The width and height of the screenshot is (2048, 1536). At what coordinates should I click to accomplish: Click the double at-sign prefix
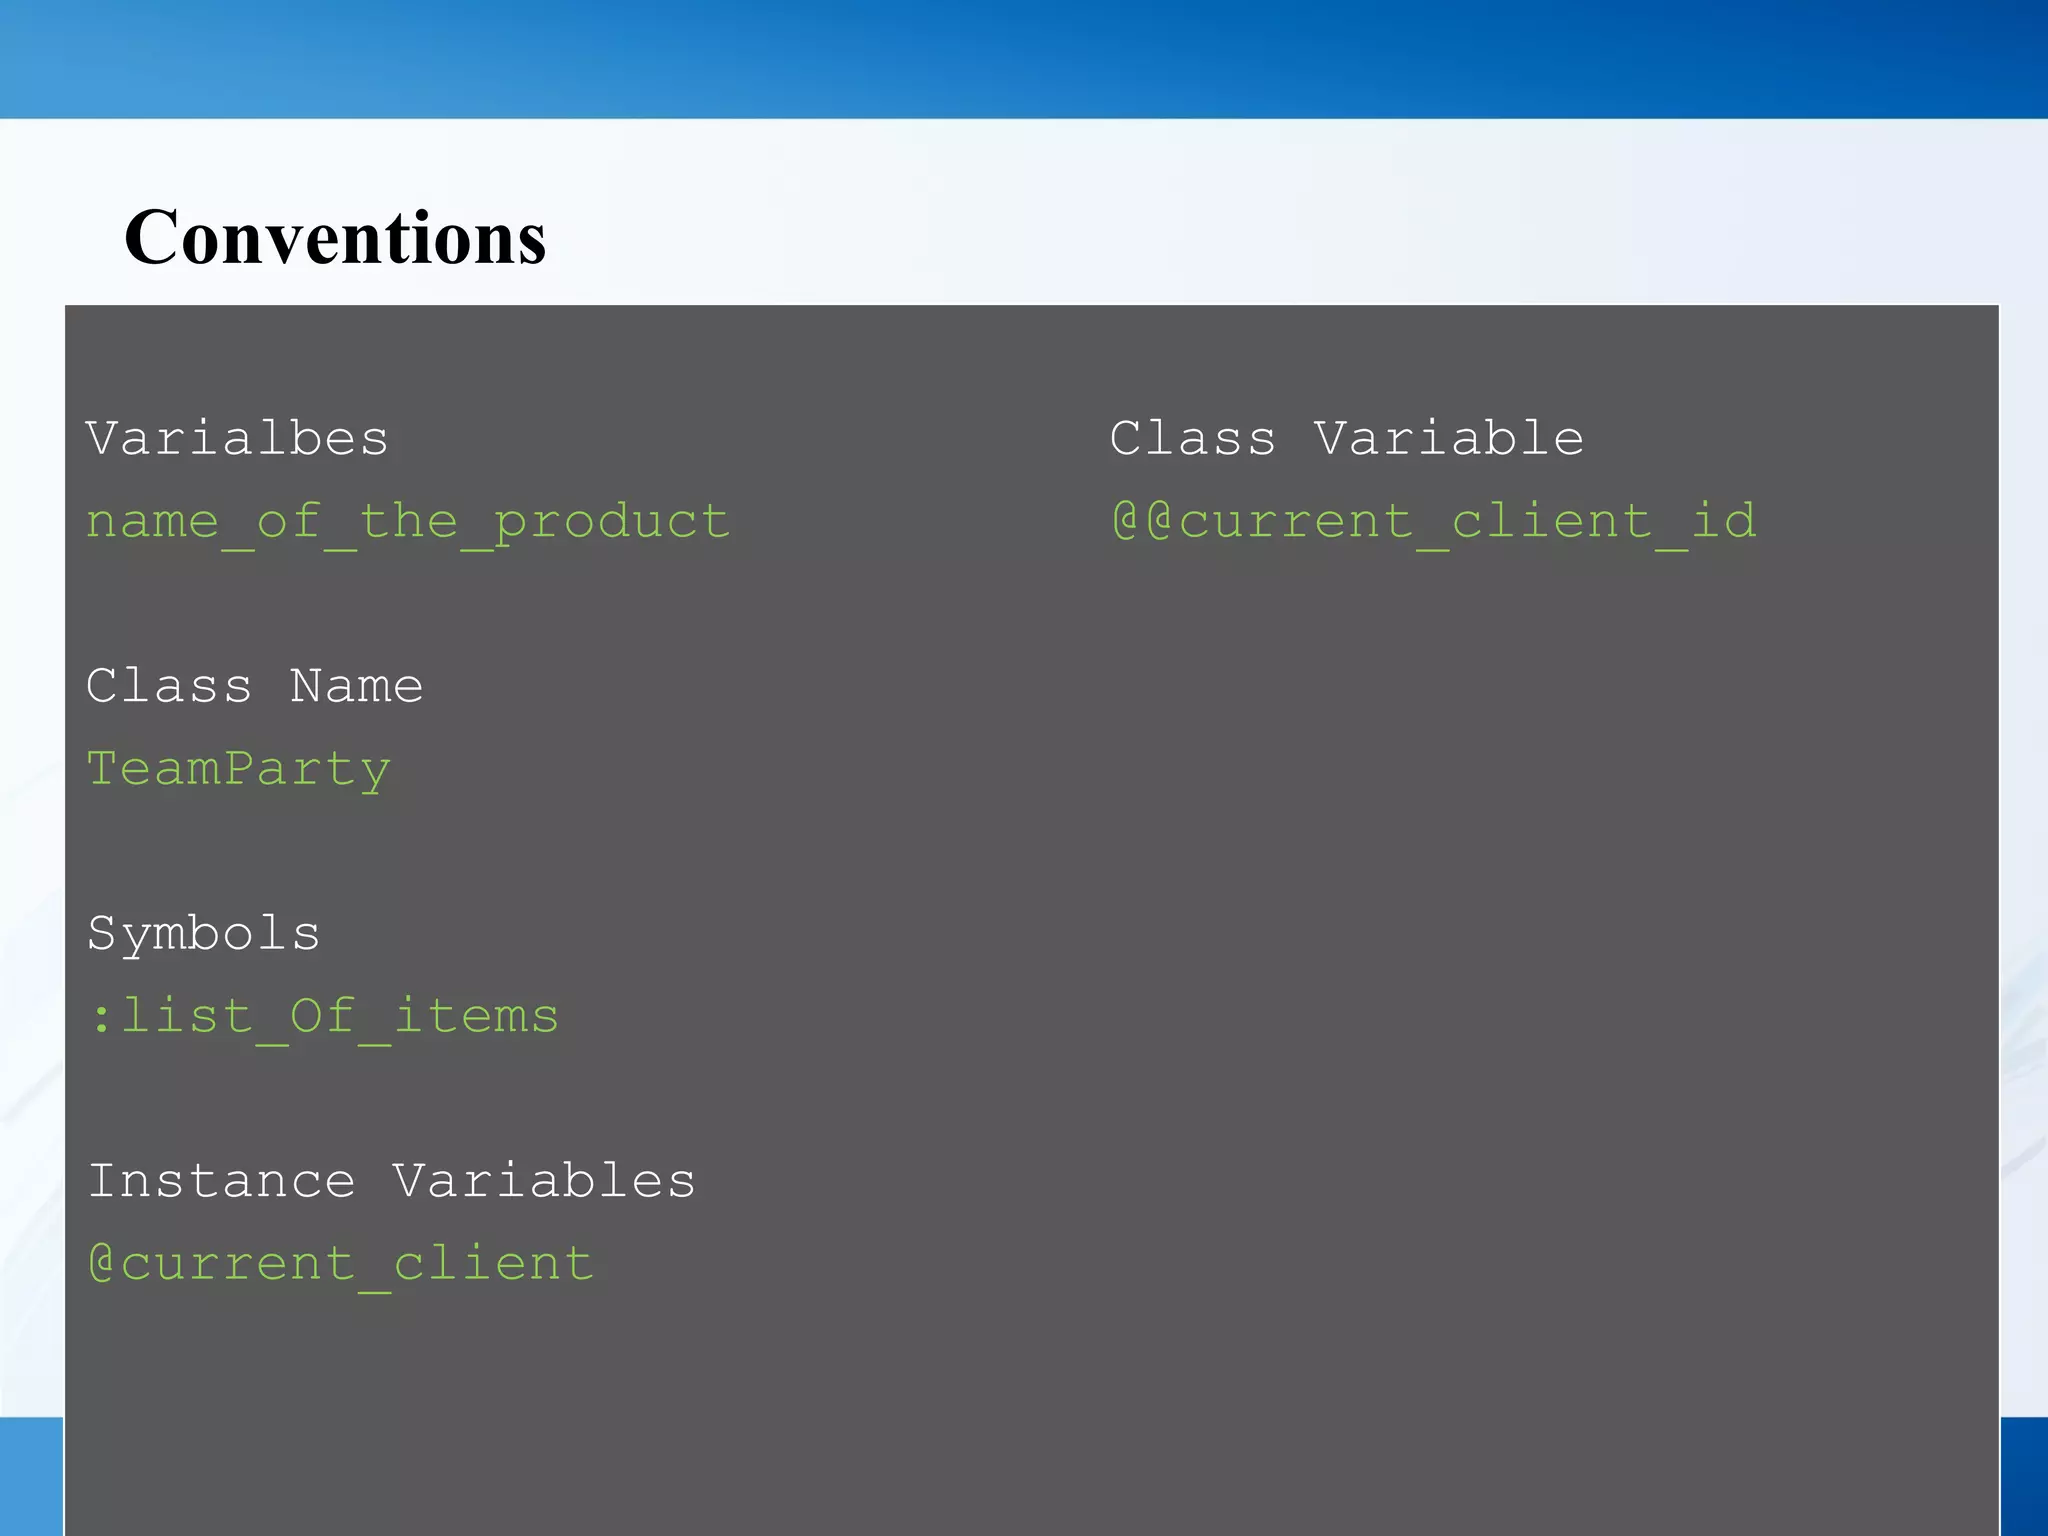pyautogui.click(x=1143, y=521)
